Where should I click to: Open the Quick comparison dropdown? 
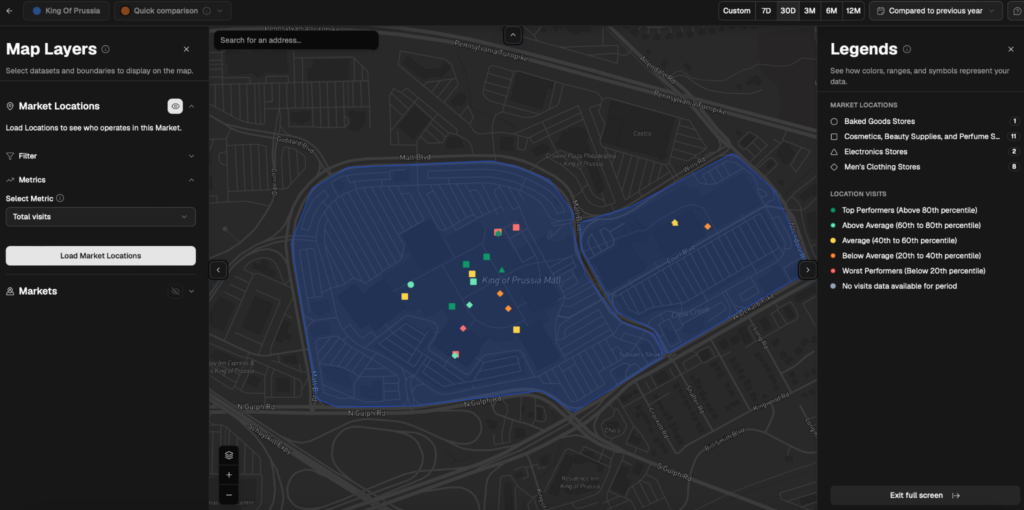[172, 10]
